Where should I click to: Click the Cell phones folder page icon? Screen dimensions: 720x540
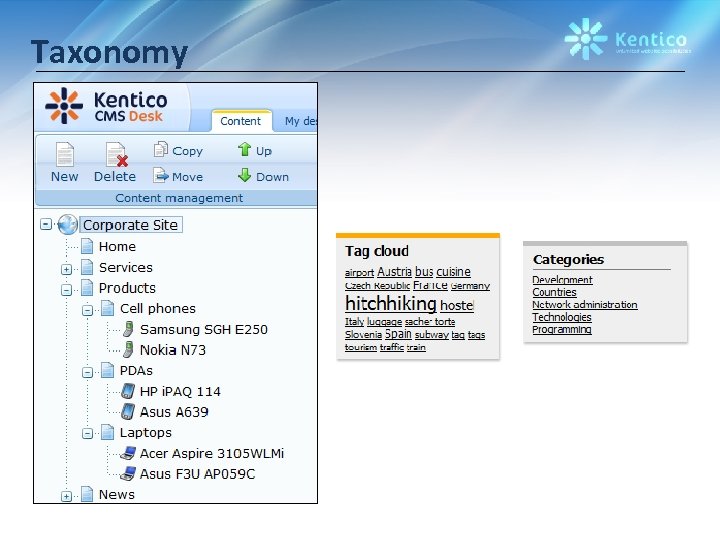(x=107, y=309)
